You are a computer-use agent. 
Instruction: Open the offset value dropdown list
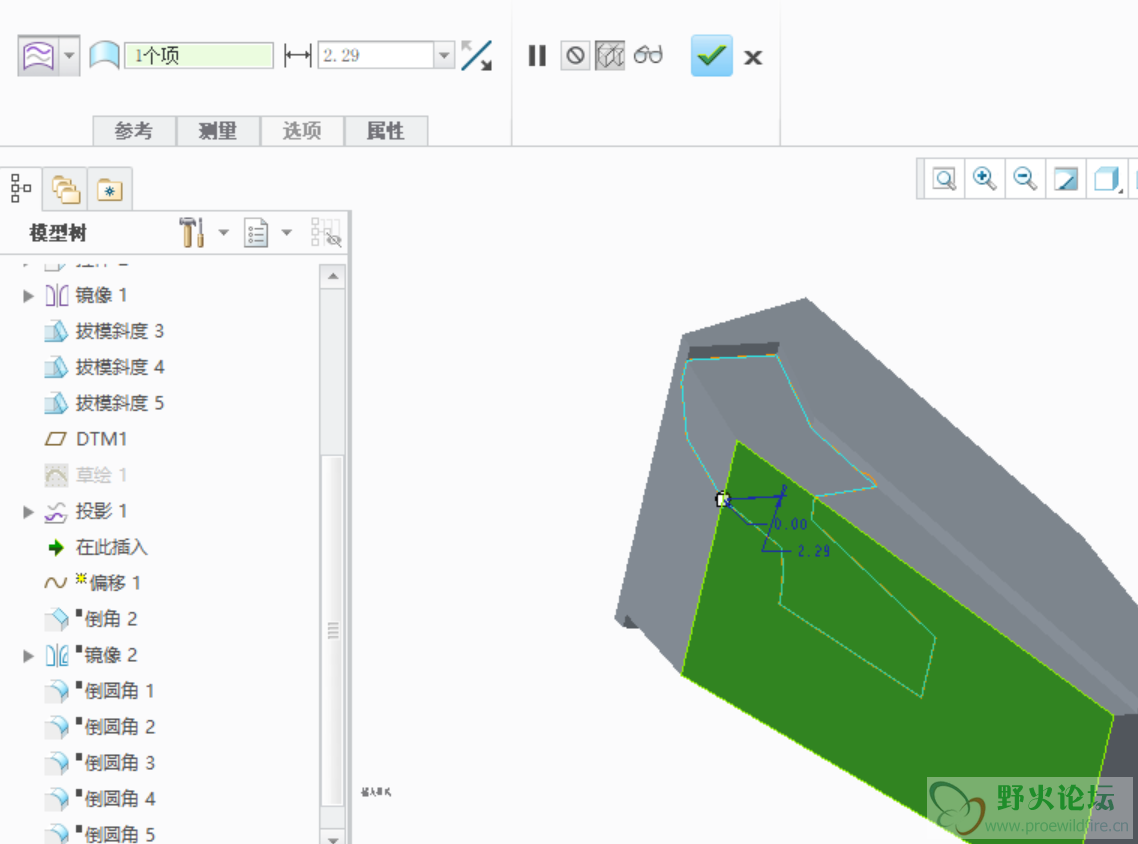coord(444,55)
